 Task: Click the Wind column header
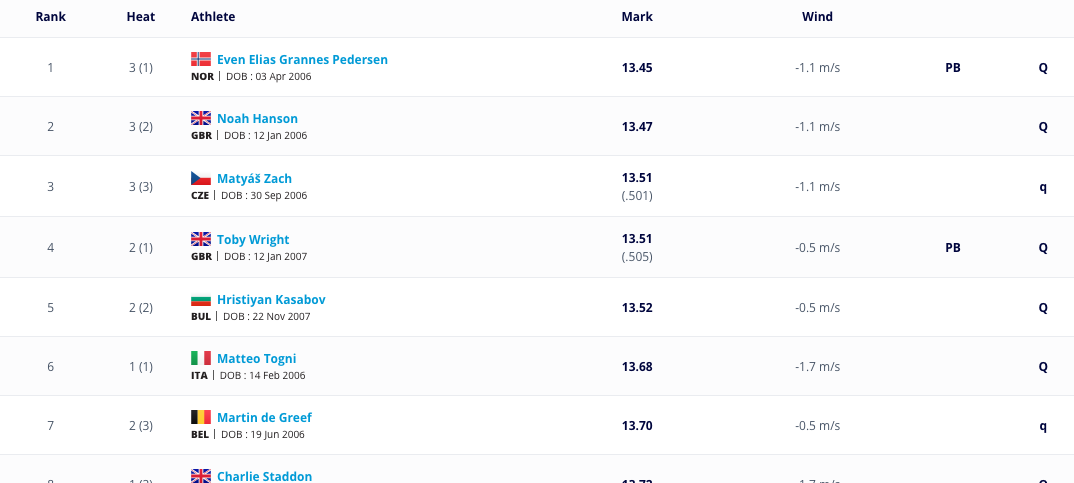[817, 17]
